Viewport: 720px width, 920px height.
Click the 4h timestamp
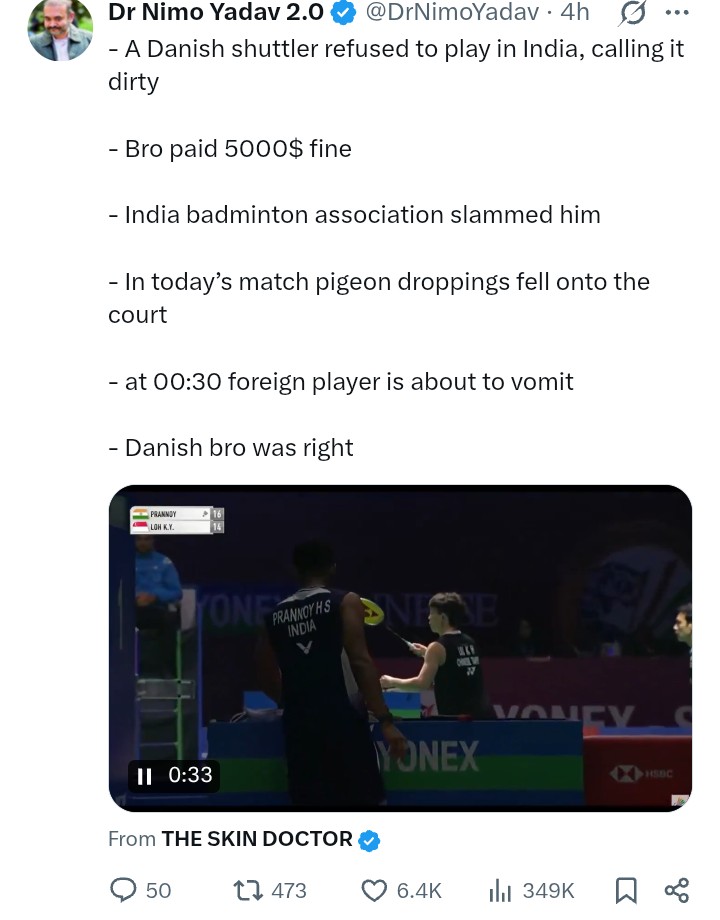[x=574, y=12]
